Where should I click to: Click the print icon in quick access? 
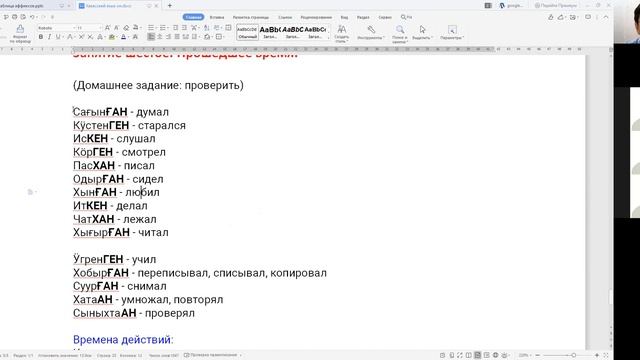point(15,17)
